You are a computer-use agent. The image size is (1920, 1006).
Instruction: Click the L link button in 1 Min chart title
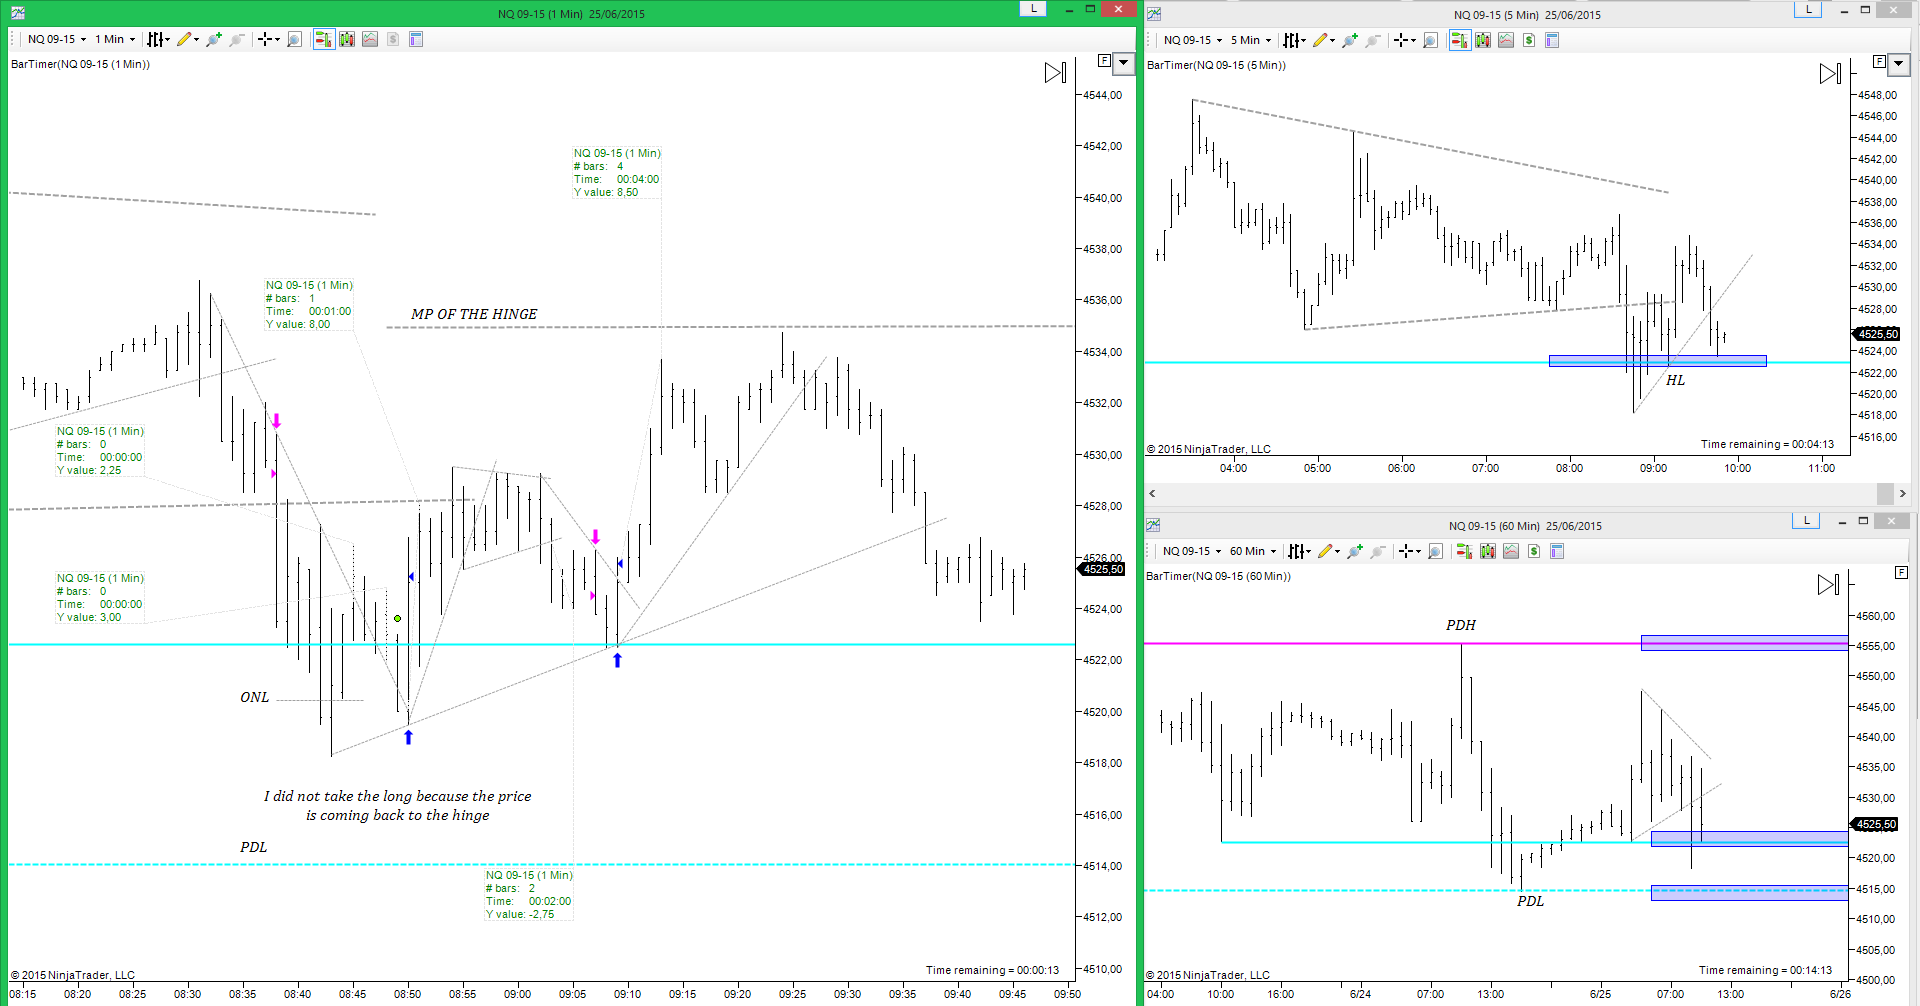click(1033, 9)
